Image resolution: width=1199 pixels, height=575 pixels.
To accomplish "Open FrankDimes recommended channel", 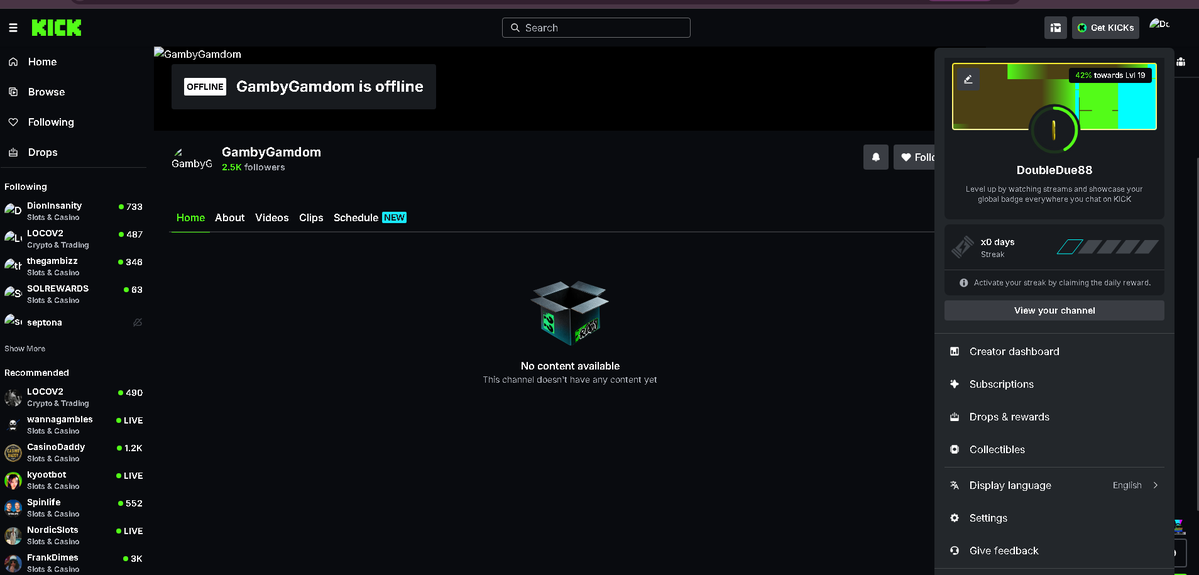I will pos(73,563).
